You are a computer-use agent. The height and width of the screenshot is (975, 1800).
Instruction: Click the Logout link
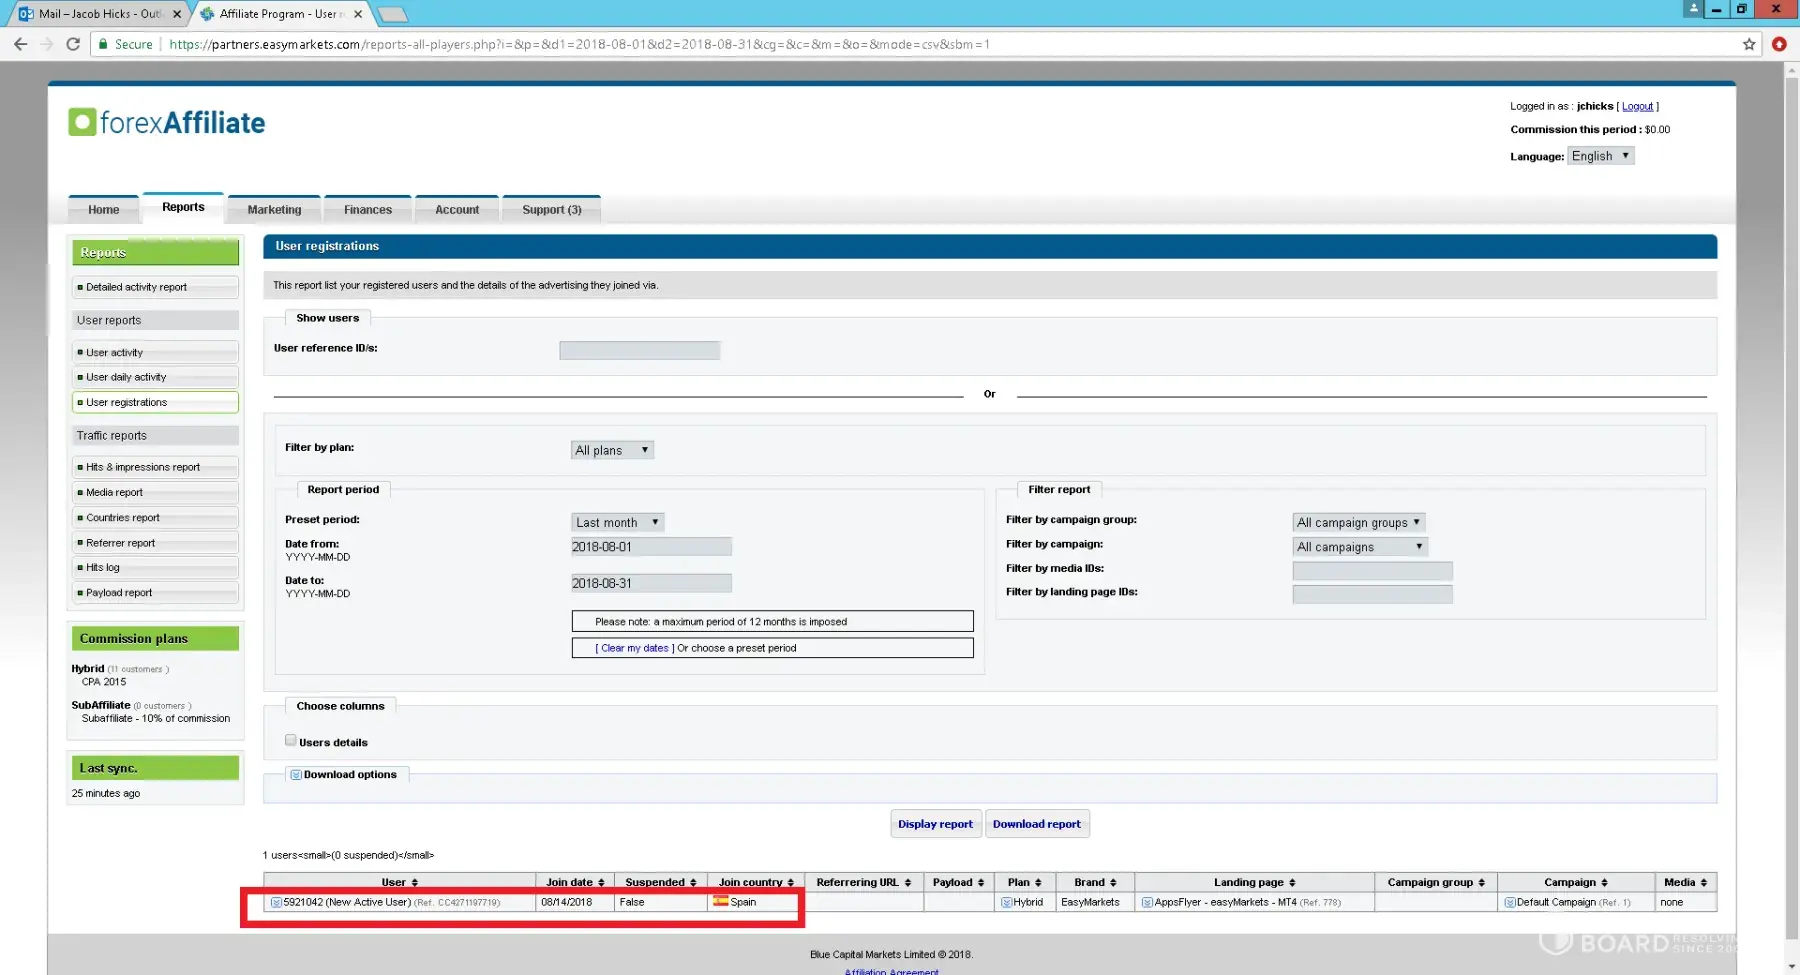1637,106
